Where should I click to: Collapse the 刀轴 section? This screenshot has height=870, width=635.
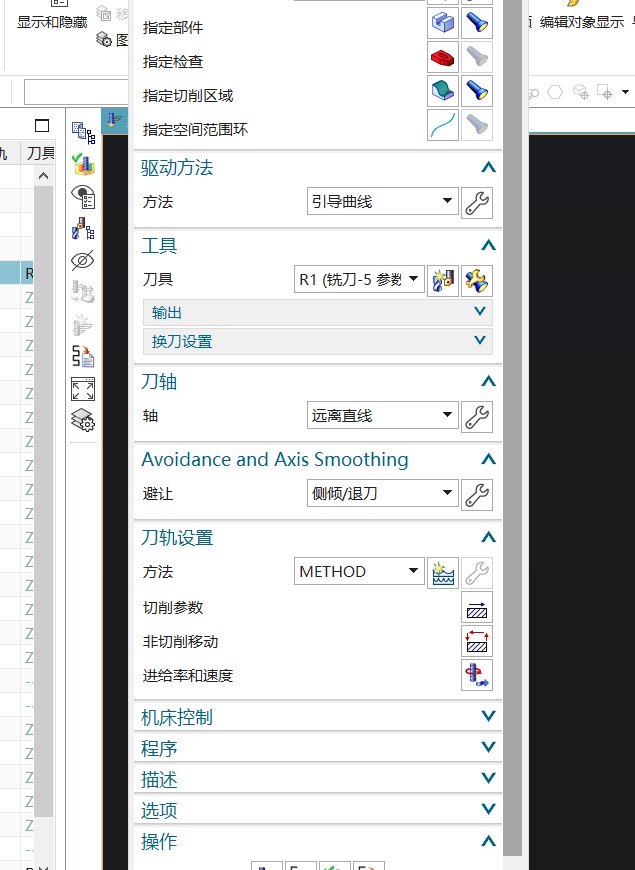(x=488, y=381)
